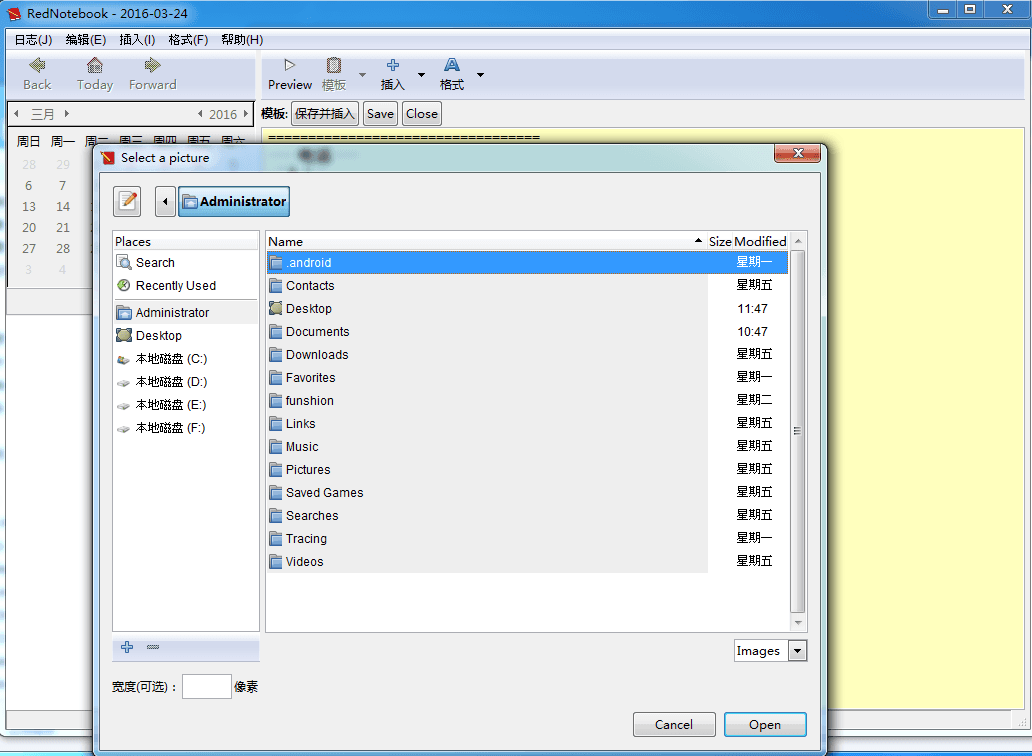The height and width of the screenshot is (756, 1032).
Task: Select the Documents folder
Action: point(527,332)
